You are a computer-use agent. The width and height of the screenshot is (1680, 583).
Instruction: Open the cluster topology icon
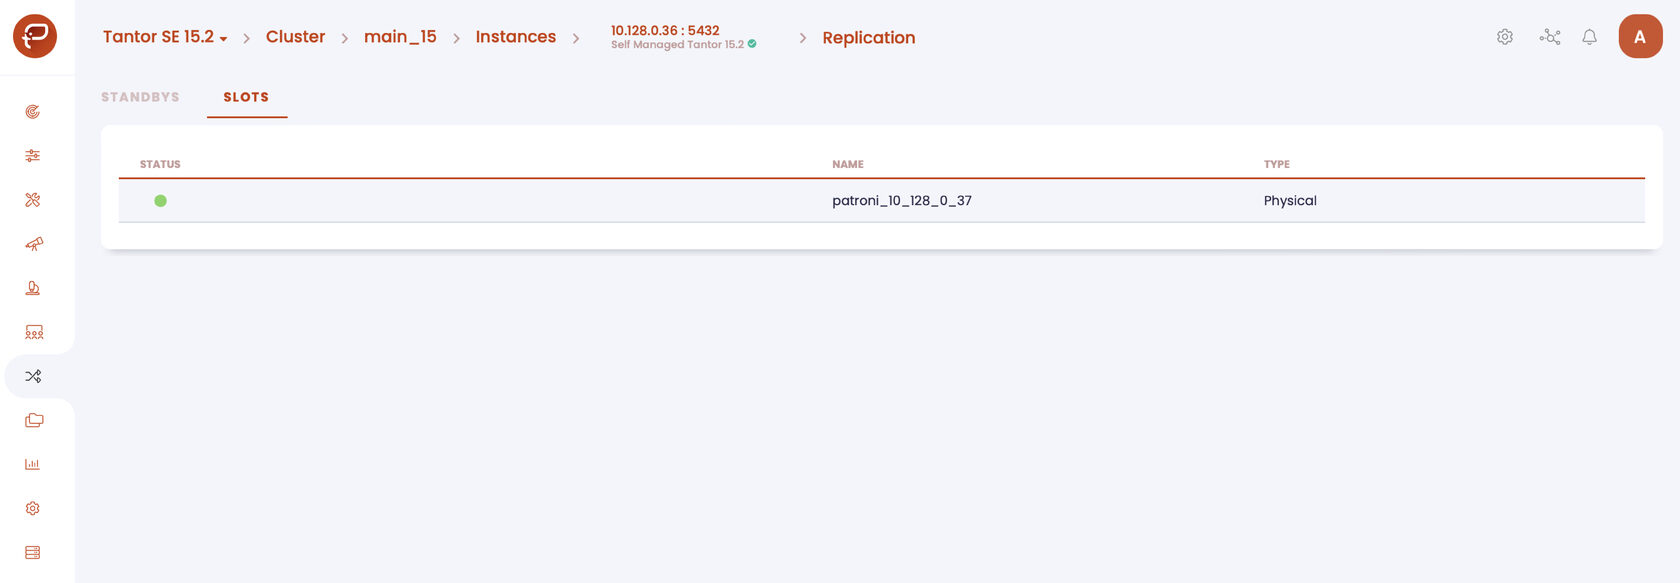pos(1550,37)
